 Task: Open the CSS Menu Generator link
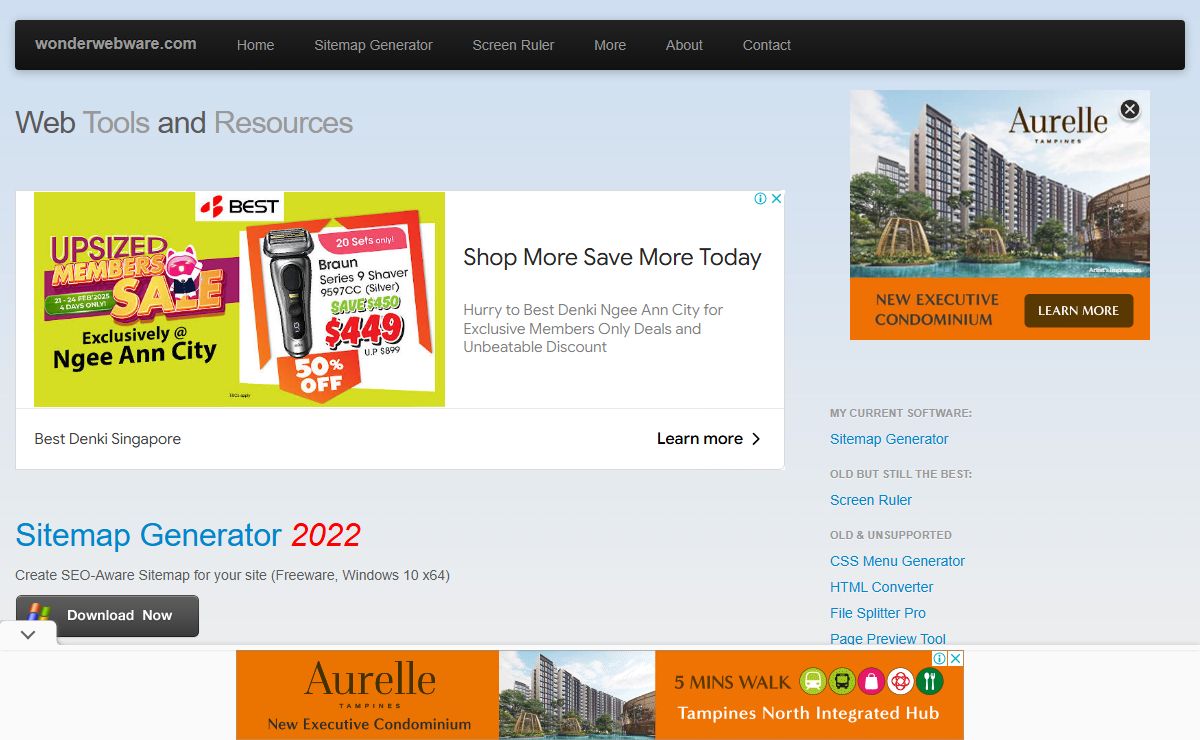(x=897, y=561)
